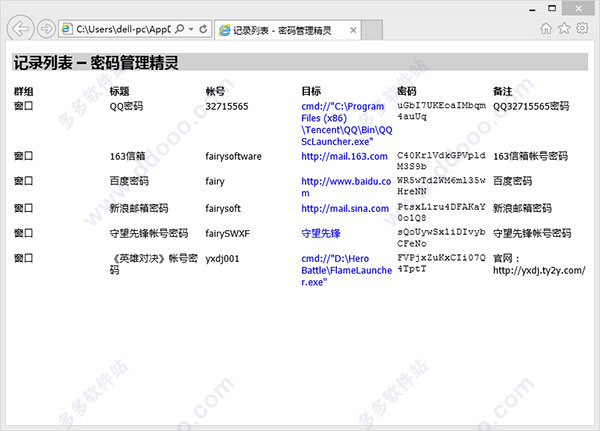Select the http://yxdj.ty2y.com/ remark text

coord(539,270)
